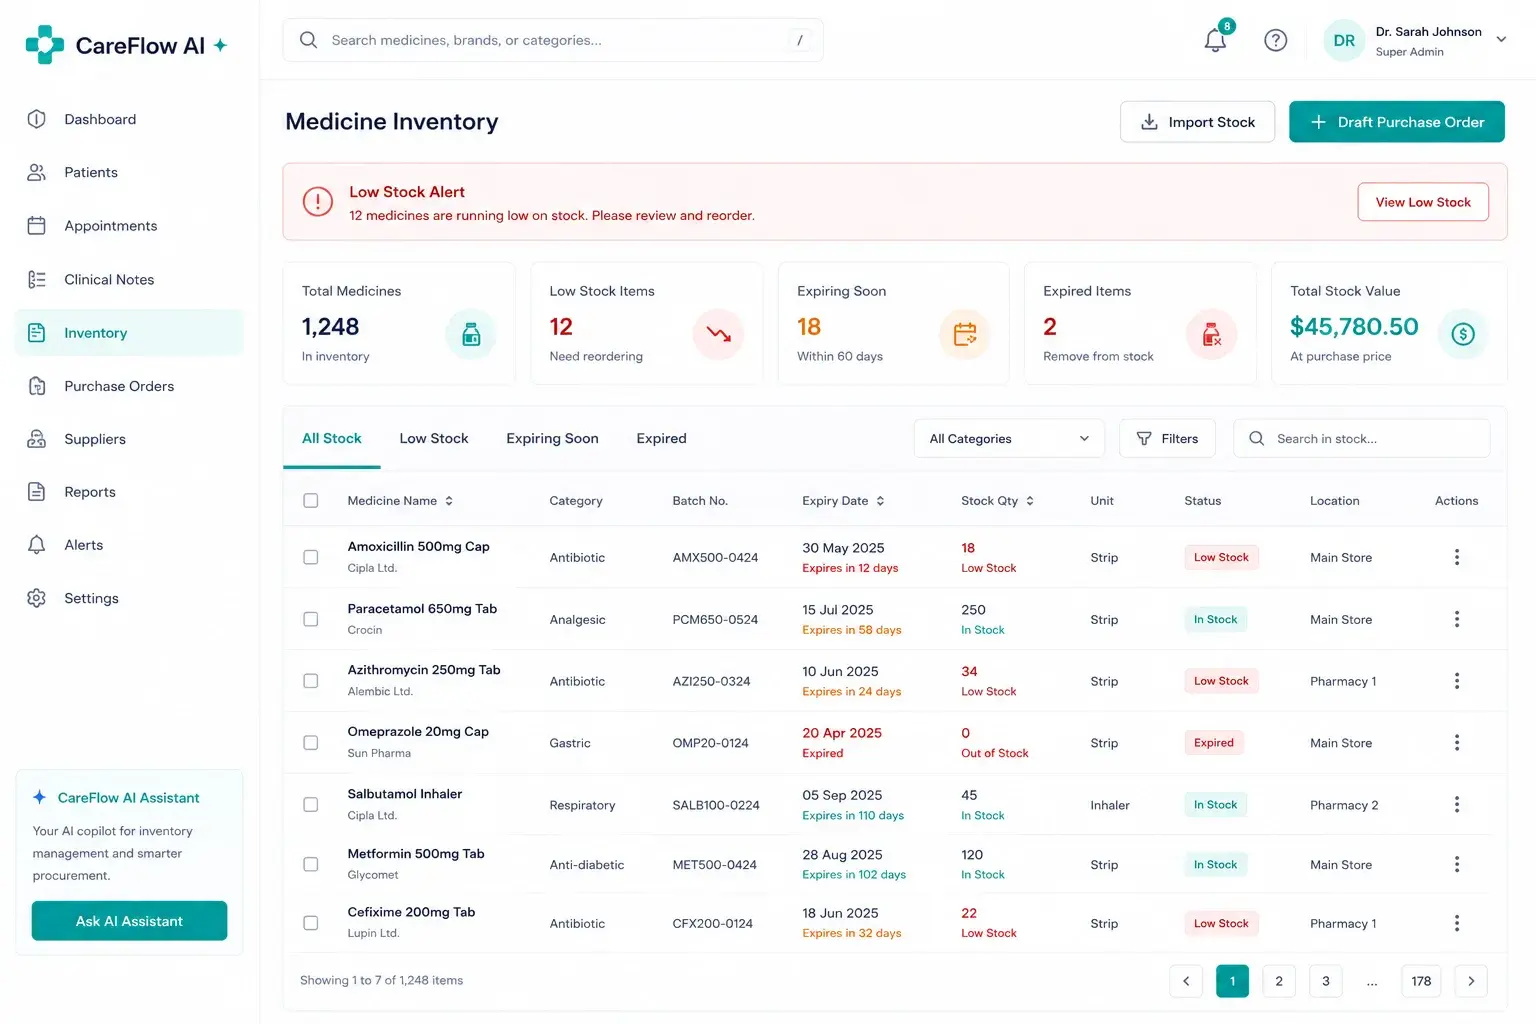Click the Dashboard shield icon in sidebar

(37, 119)
